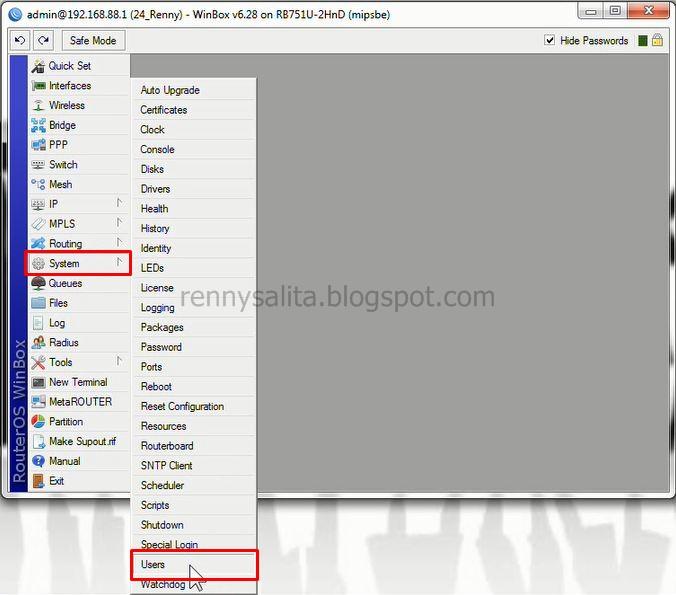
Task: Open Queues tree icon
Action: coord(38,283)
